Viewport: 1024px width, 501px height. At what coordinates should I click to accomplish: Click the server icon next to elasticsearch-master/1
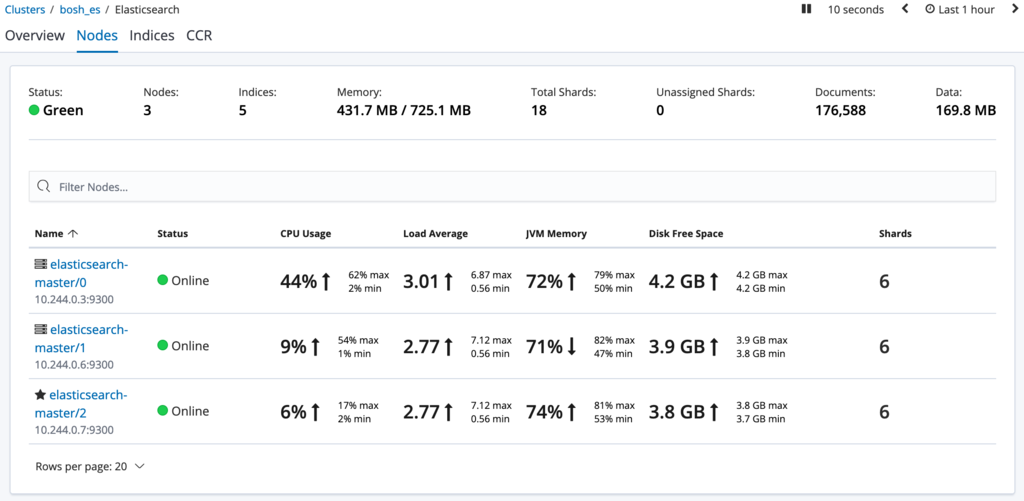click(x=41, y=329)
